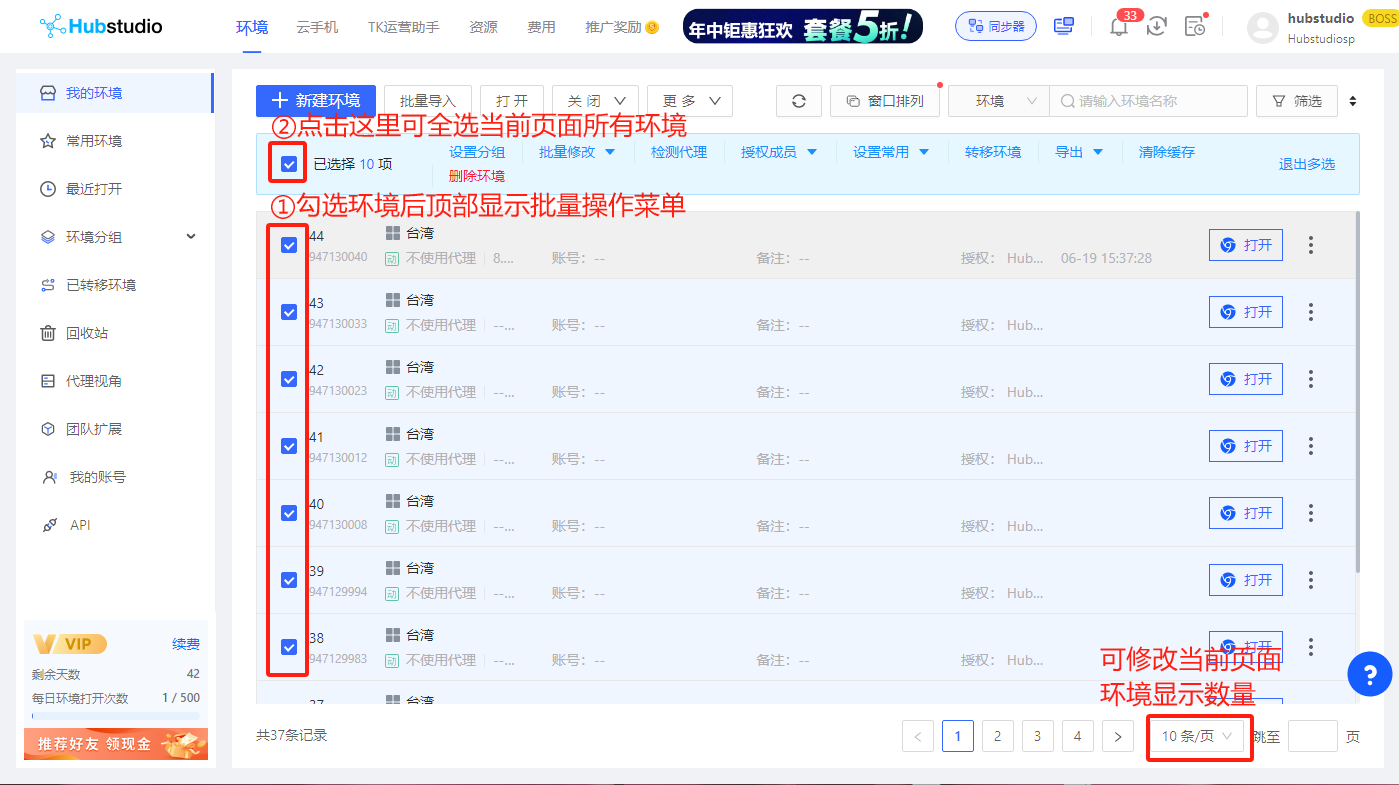Click the 已转移环境 transfer icon

click(x=47, y=285)
